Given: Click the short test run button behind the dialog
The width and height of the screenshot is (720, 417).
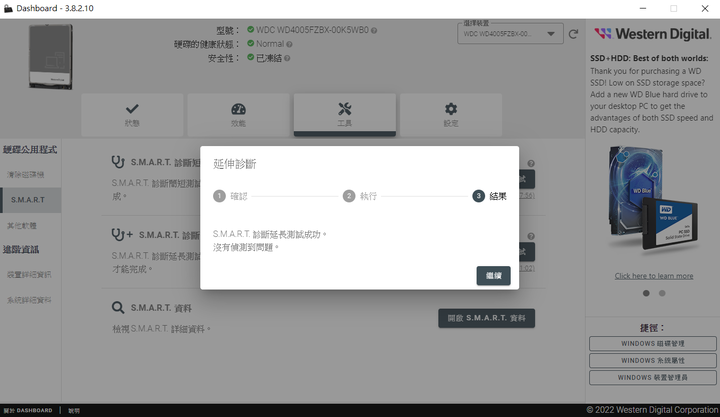Looking at the screenshot, I should tap(527, 179).
